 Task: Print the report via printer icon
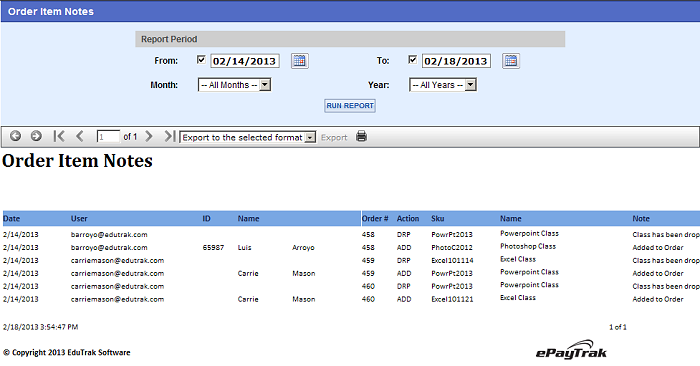click(x=362, y=136)
